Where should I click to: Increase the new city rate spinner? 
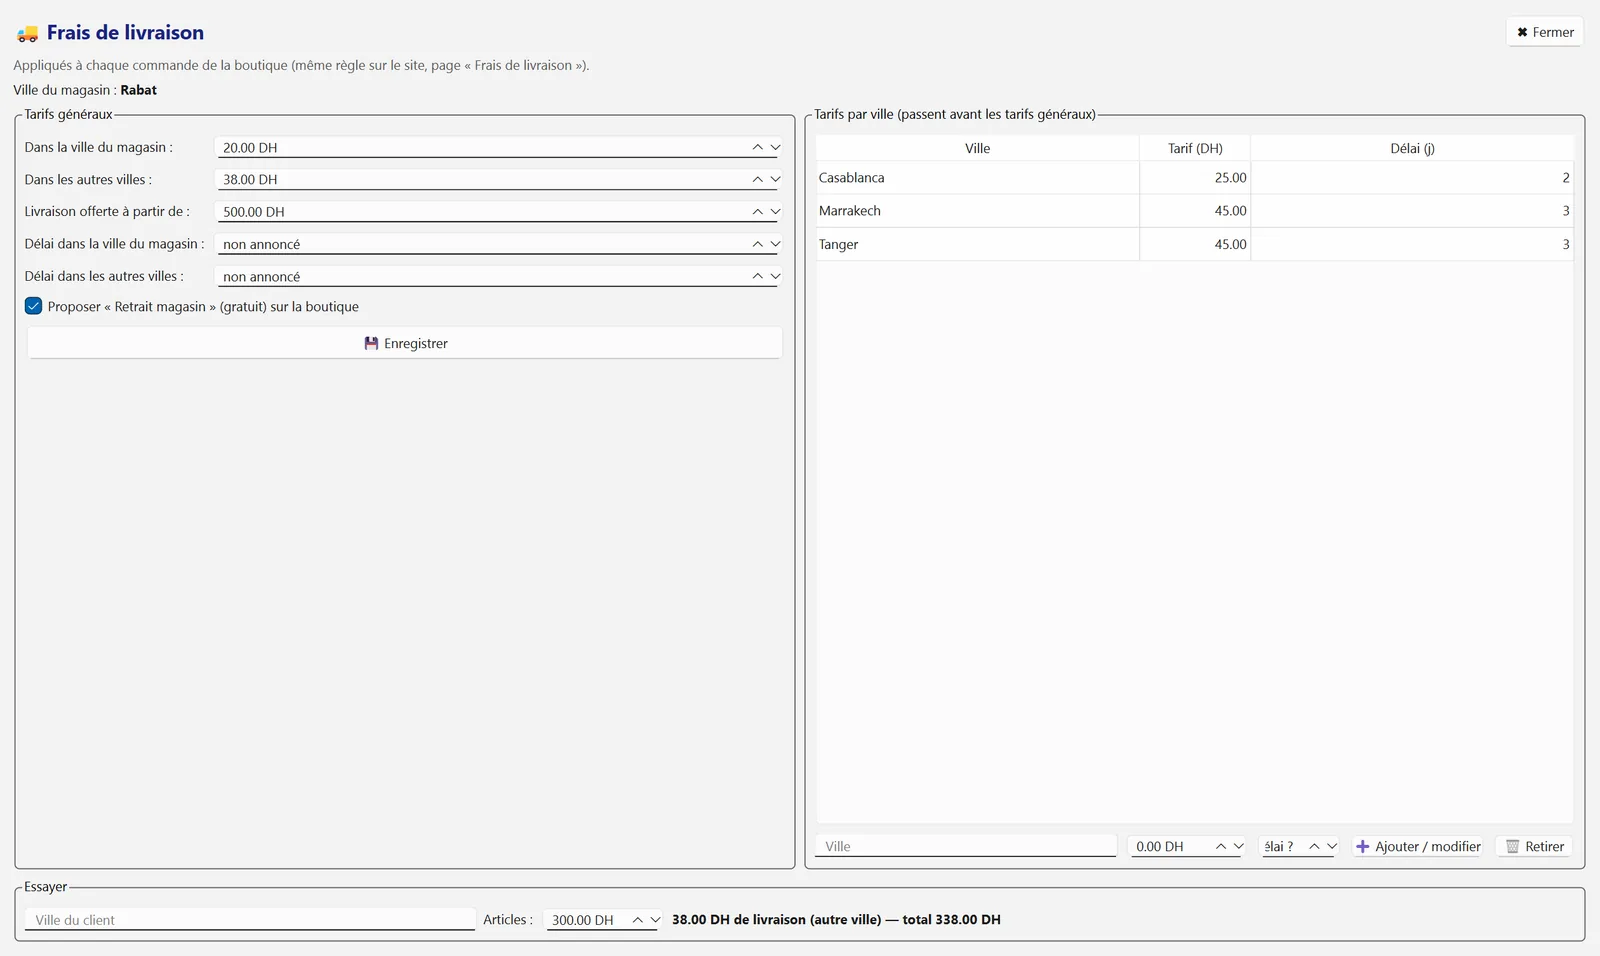(x=1221, y=846)
